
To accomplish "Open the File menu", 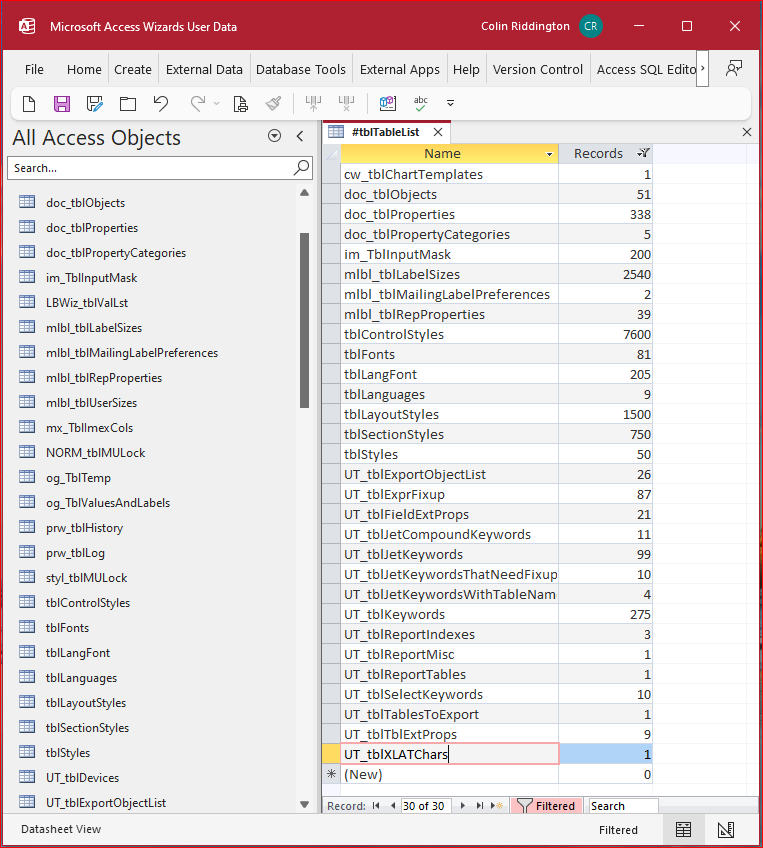I will (34, 69).
